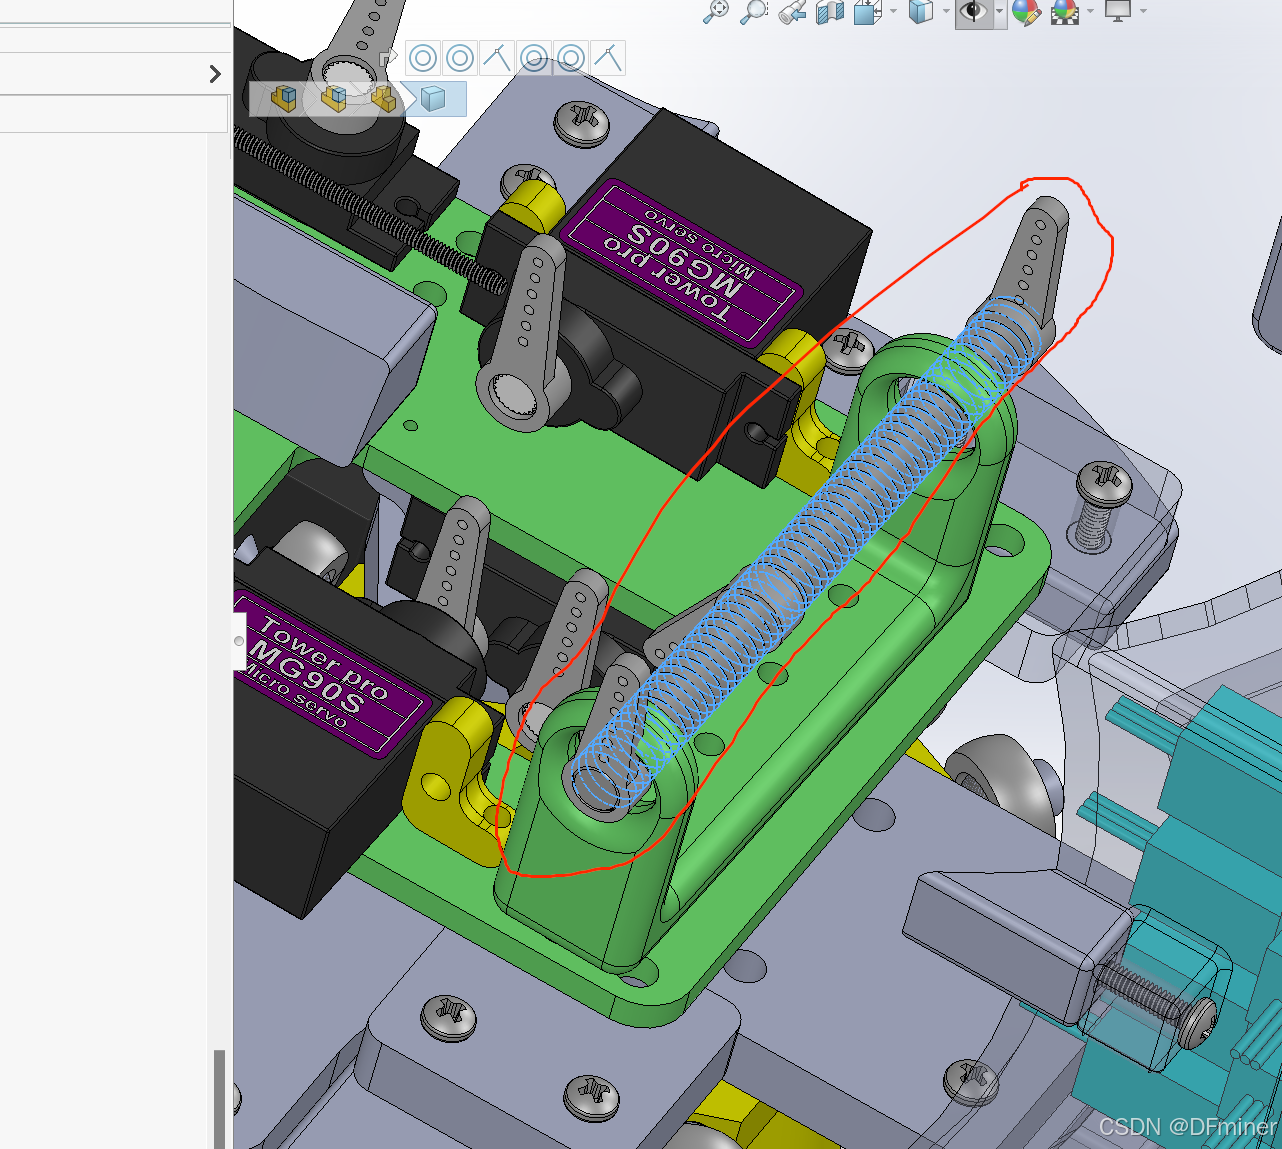
Task: Click the highlighted solid body breadcrumb cube
Action: [433, 98]
